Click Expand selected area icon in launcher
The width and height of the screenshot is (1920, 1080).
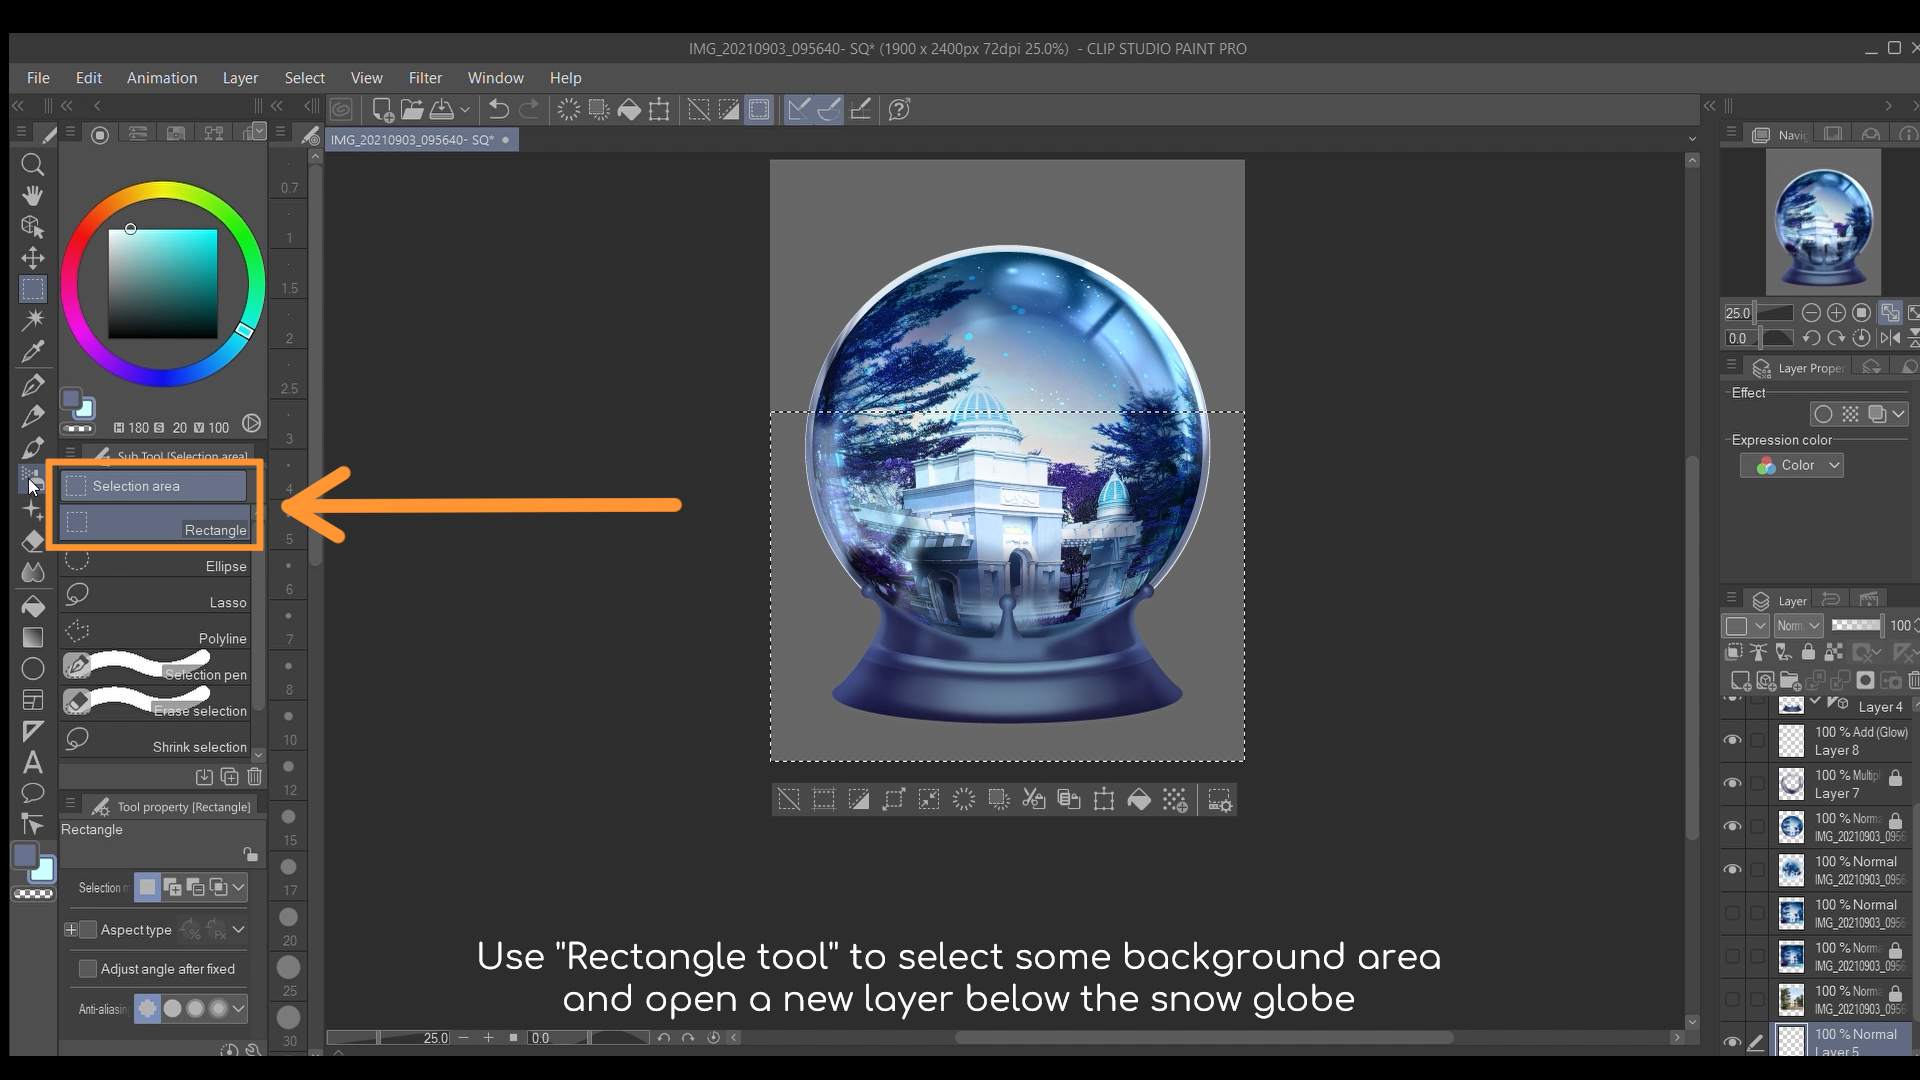[x=894, y=800]
